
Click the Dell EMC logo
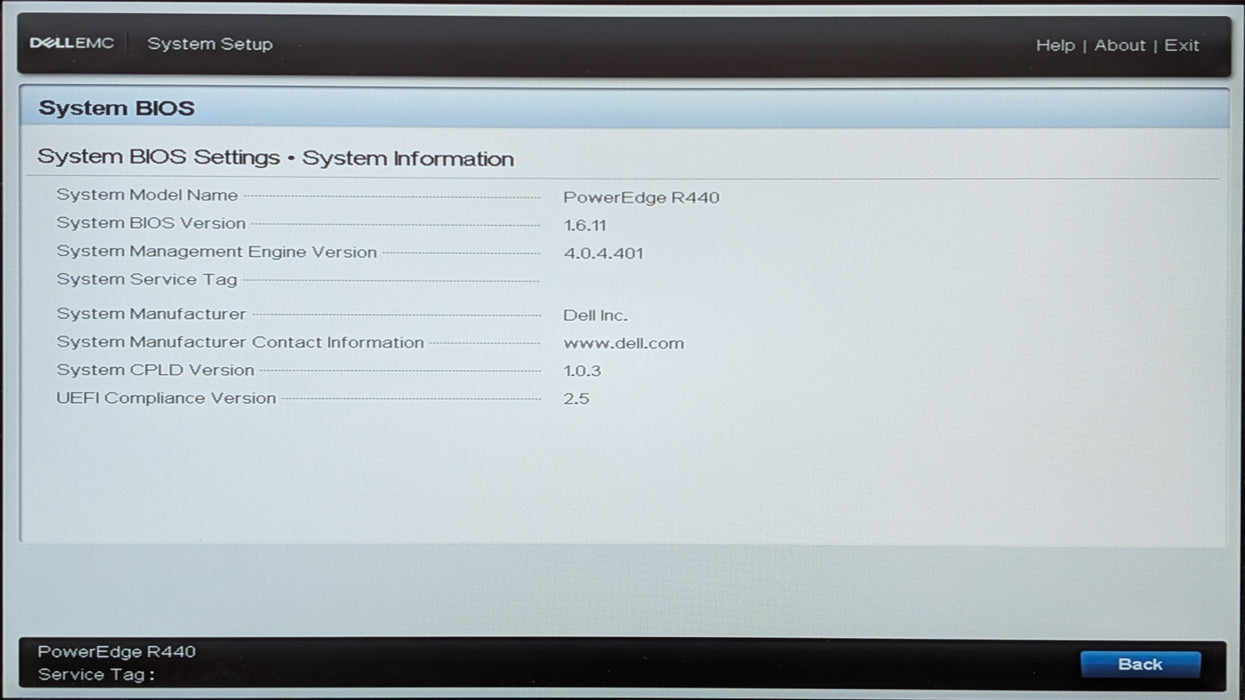72,44
